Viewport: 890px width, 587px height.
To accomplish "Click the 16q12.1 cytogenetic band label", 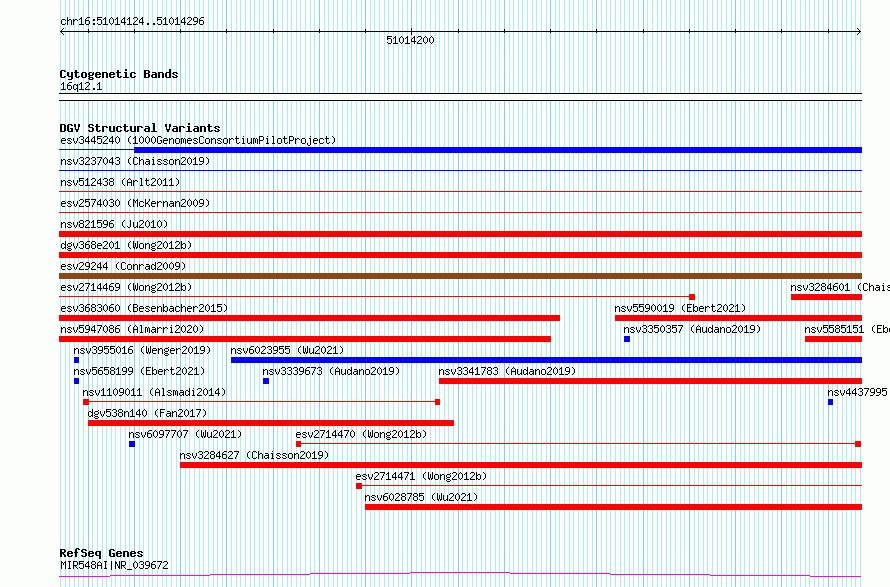I will pos(81,86).
